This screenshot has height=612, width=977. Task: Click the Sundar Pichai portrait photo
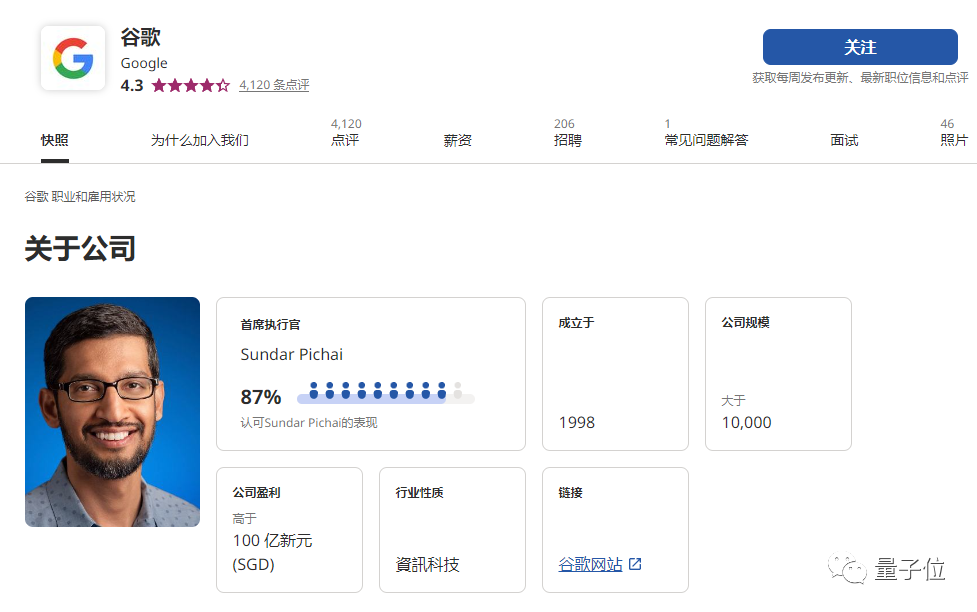point(112,412)
